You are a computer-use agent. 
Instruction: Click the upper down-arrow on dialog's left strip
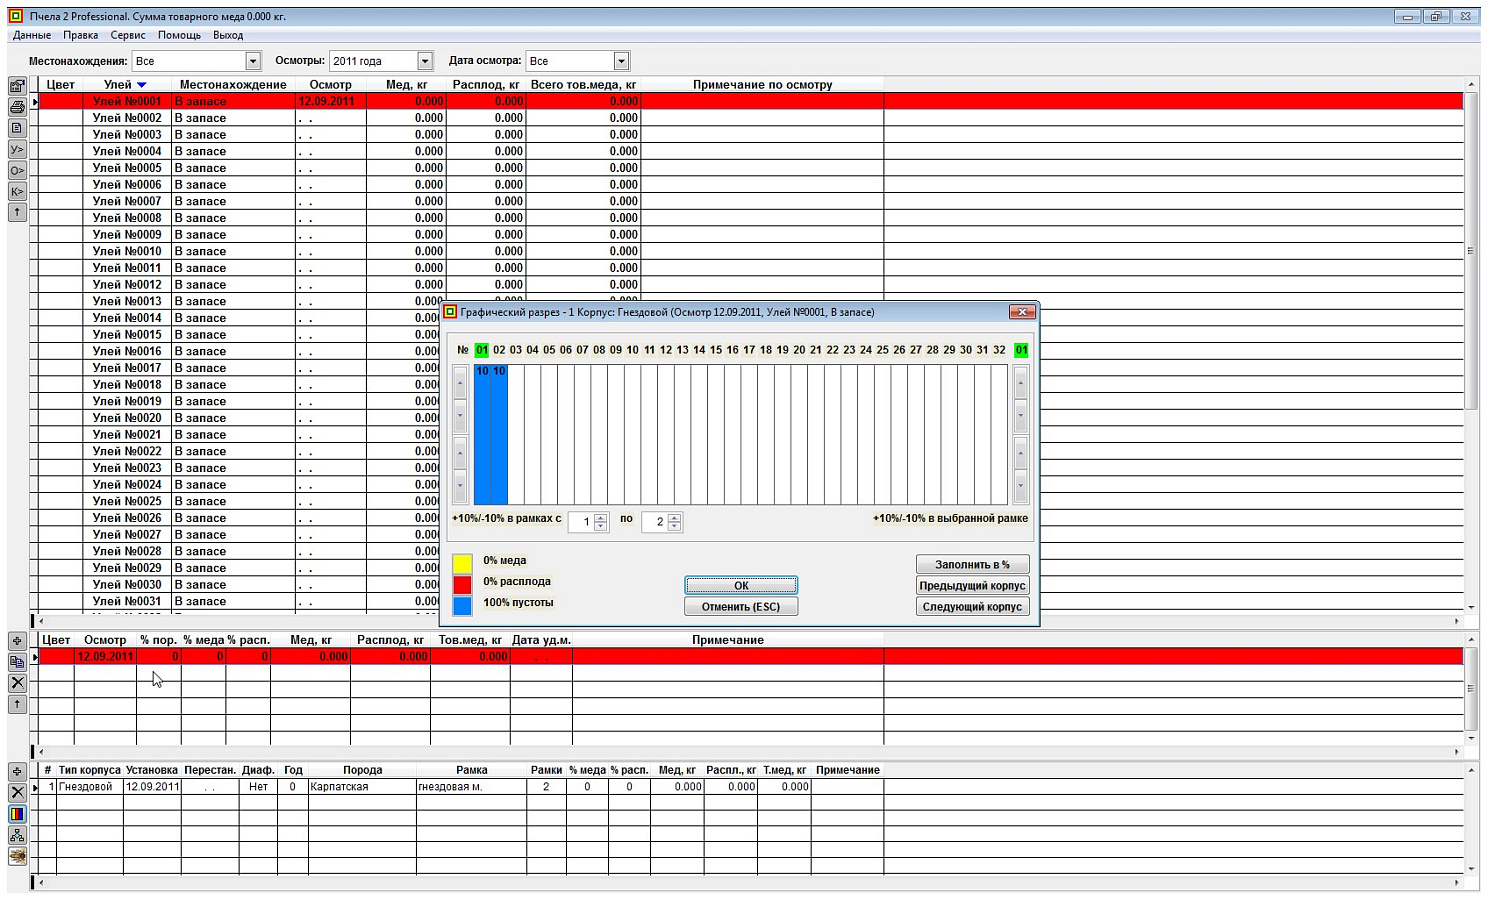coord(460,415)
